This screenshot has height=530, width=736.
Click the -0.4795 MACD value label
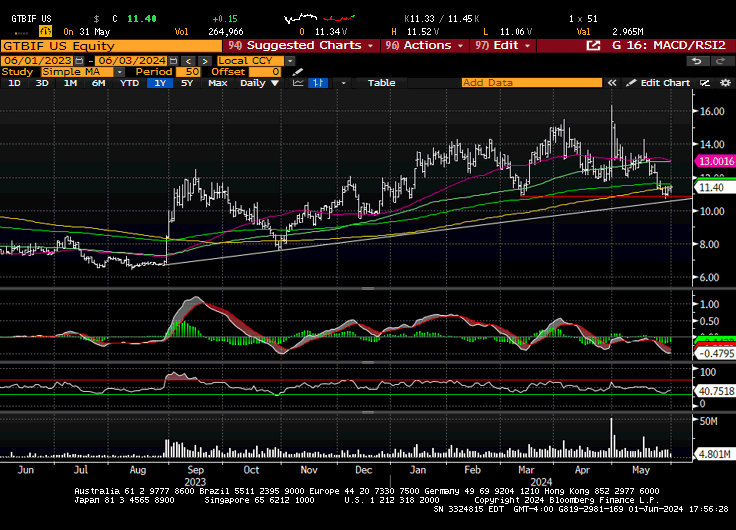tap(716, 353)
